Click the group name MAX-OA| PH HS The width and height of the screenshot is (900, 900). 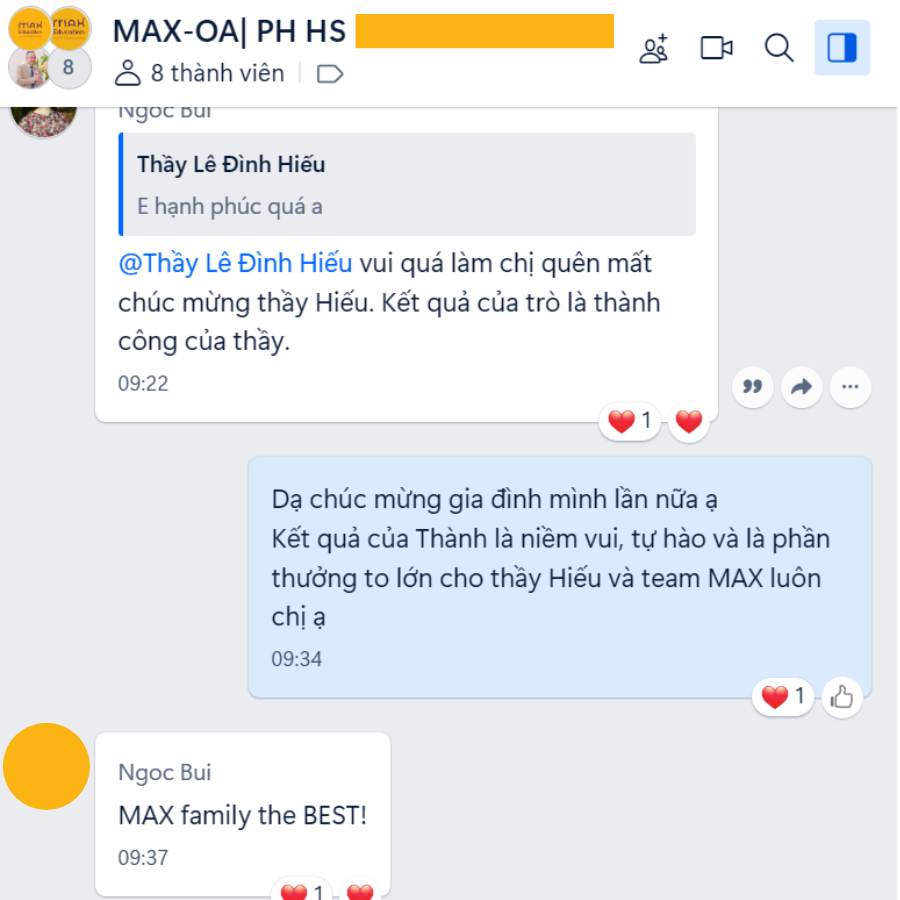(230, 32)
